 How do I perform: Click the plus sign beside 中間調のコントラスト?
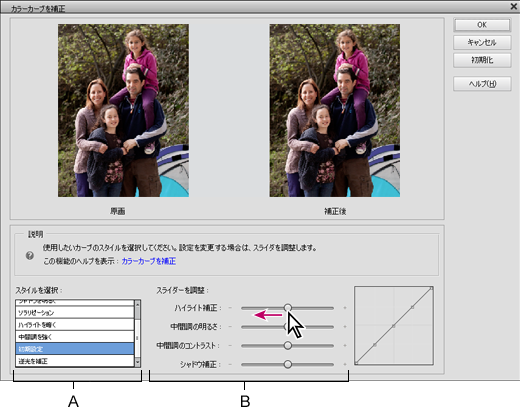[x=345, y=345]
